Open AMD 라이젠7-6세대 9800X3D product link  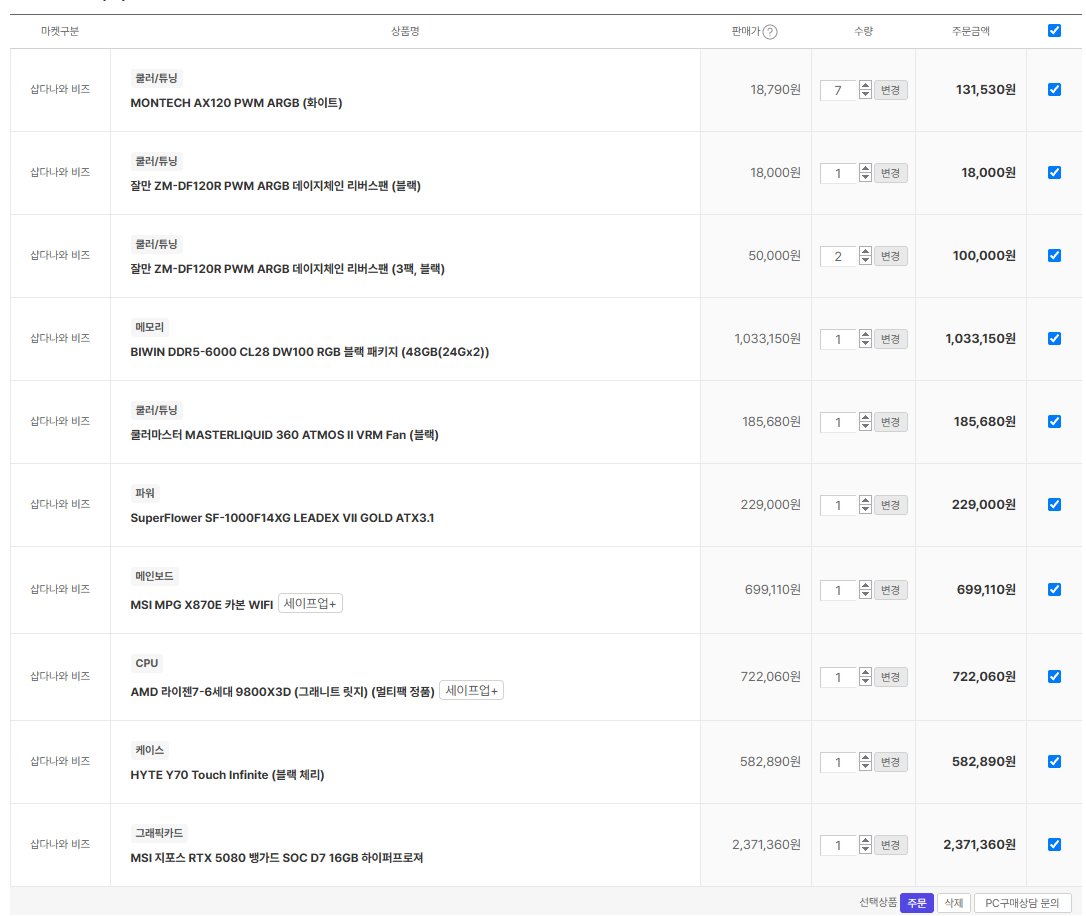pos(282,692)
